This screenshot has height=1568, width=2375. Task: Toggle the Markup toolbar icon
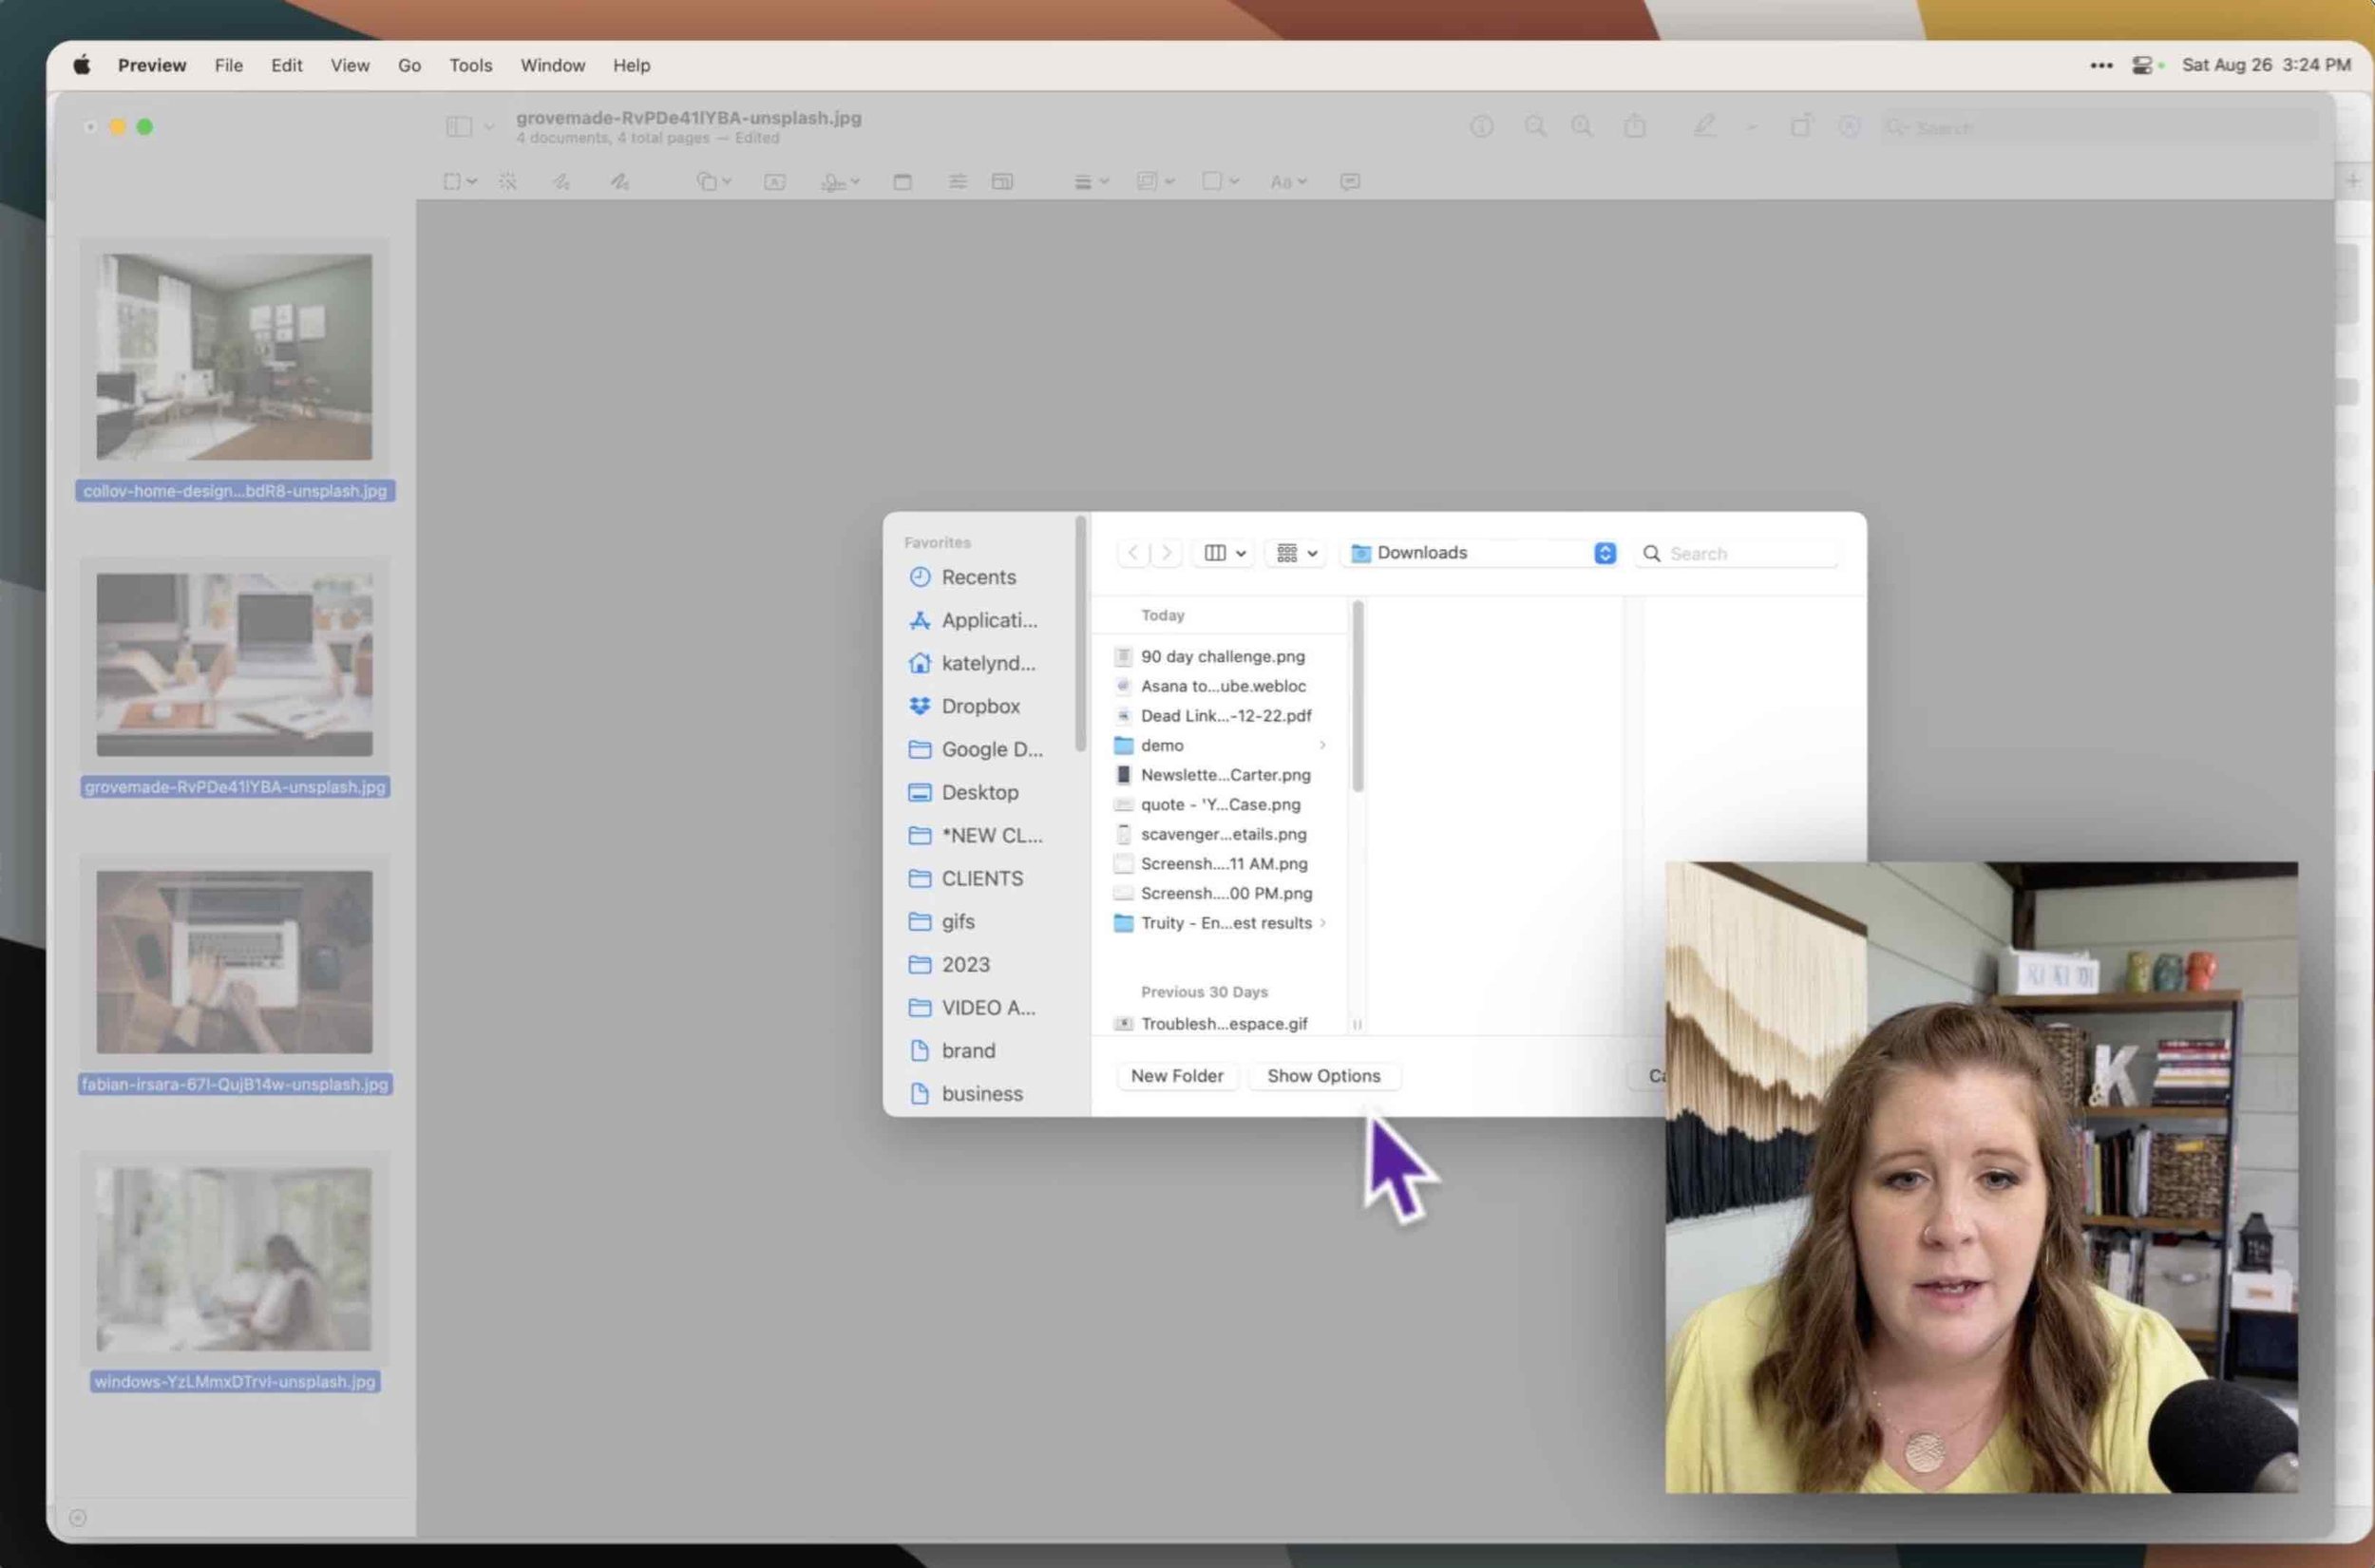click(x=1849, y=126)
